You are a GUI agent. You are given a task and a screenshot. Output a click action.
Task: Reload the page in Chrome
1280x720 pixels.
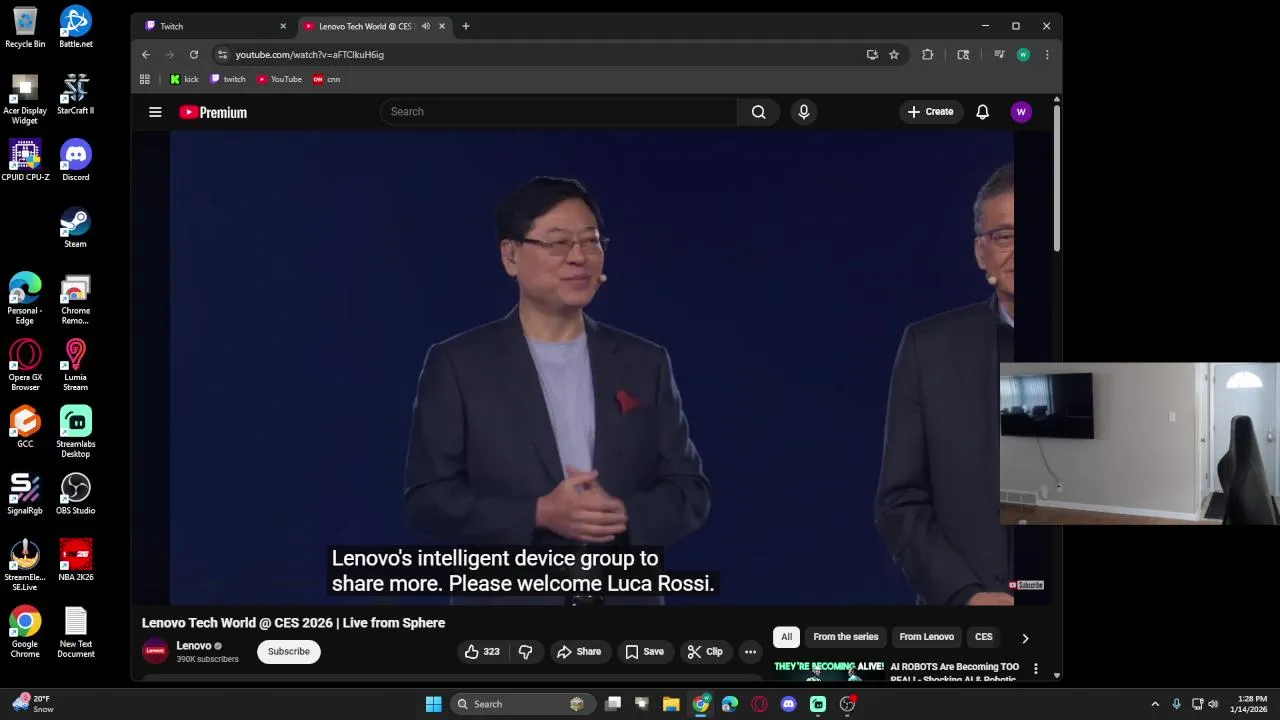194,54
